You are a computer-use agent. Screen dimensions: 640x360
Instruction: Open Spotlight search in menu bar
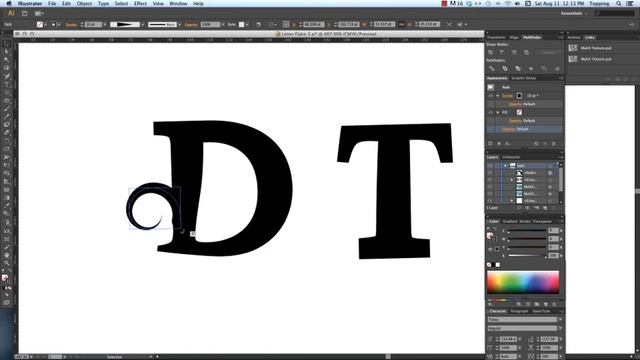click(x=619, y=3)
